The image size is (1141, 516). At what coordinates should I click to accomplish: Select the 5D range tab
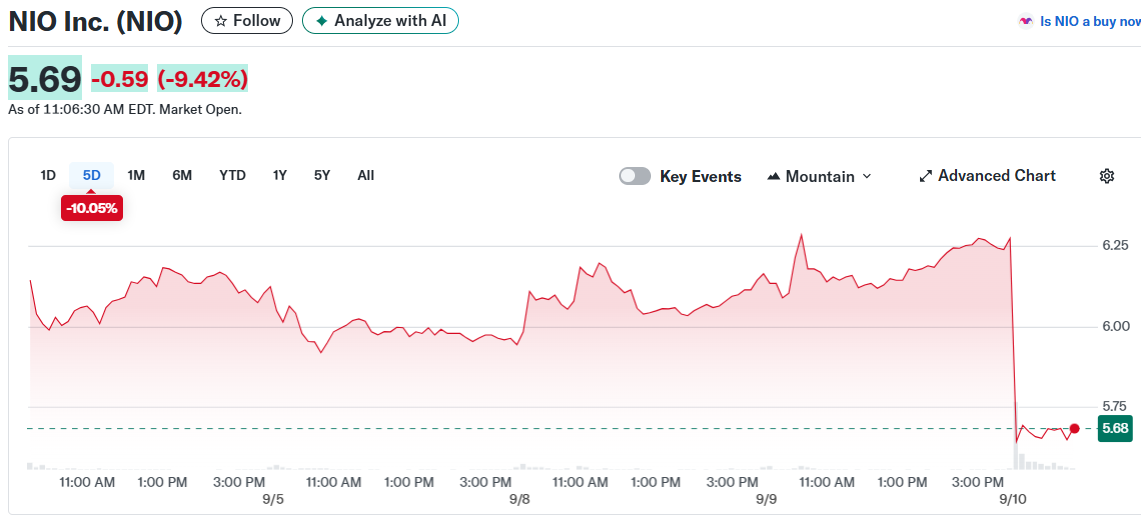[92, 175]
